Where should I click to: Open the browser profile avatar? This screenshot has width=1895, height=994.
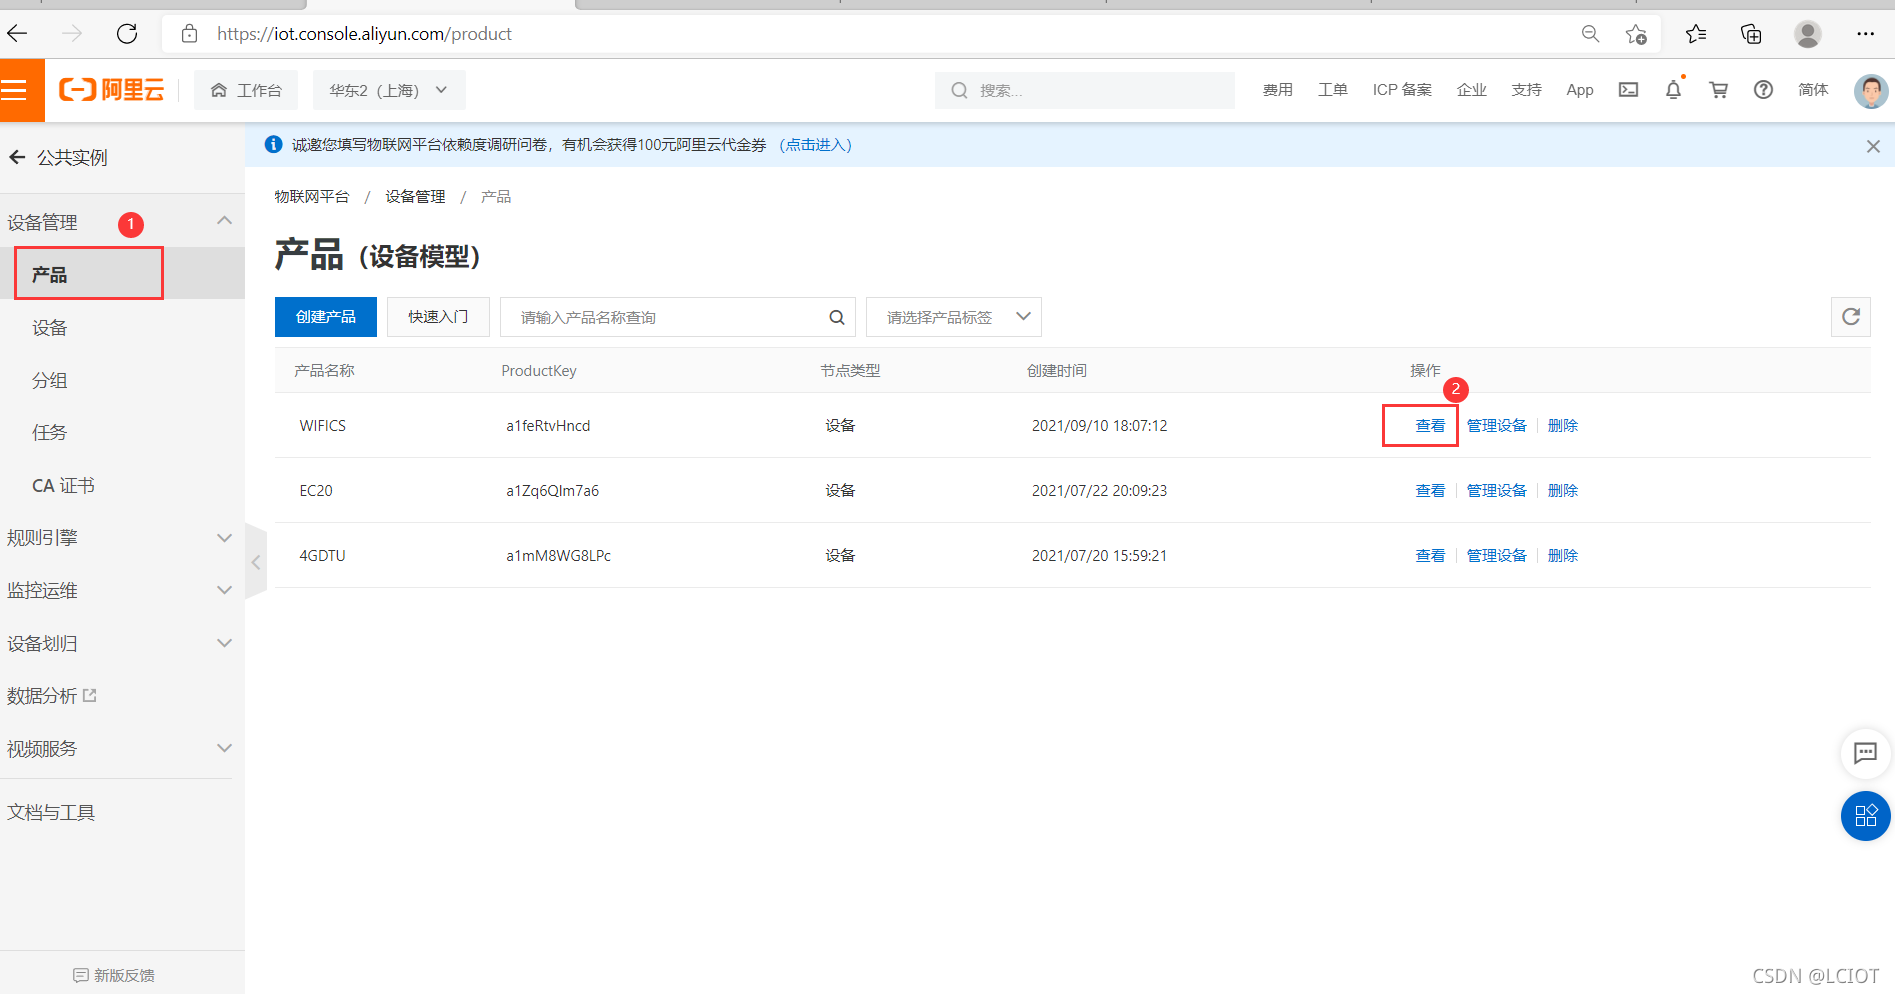[1807, 34]
